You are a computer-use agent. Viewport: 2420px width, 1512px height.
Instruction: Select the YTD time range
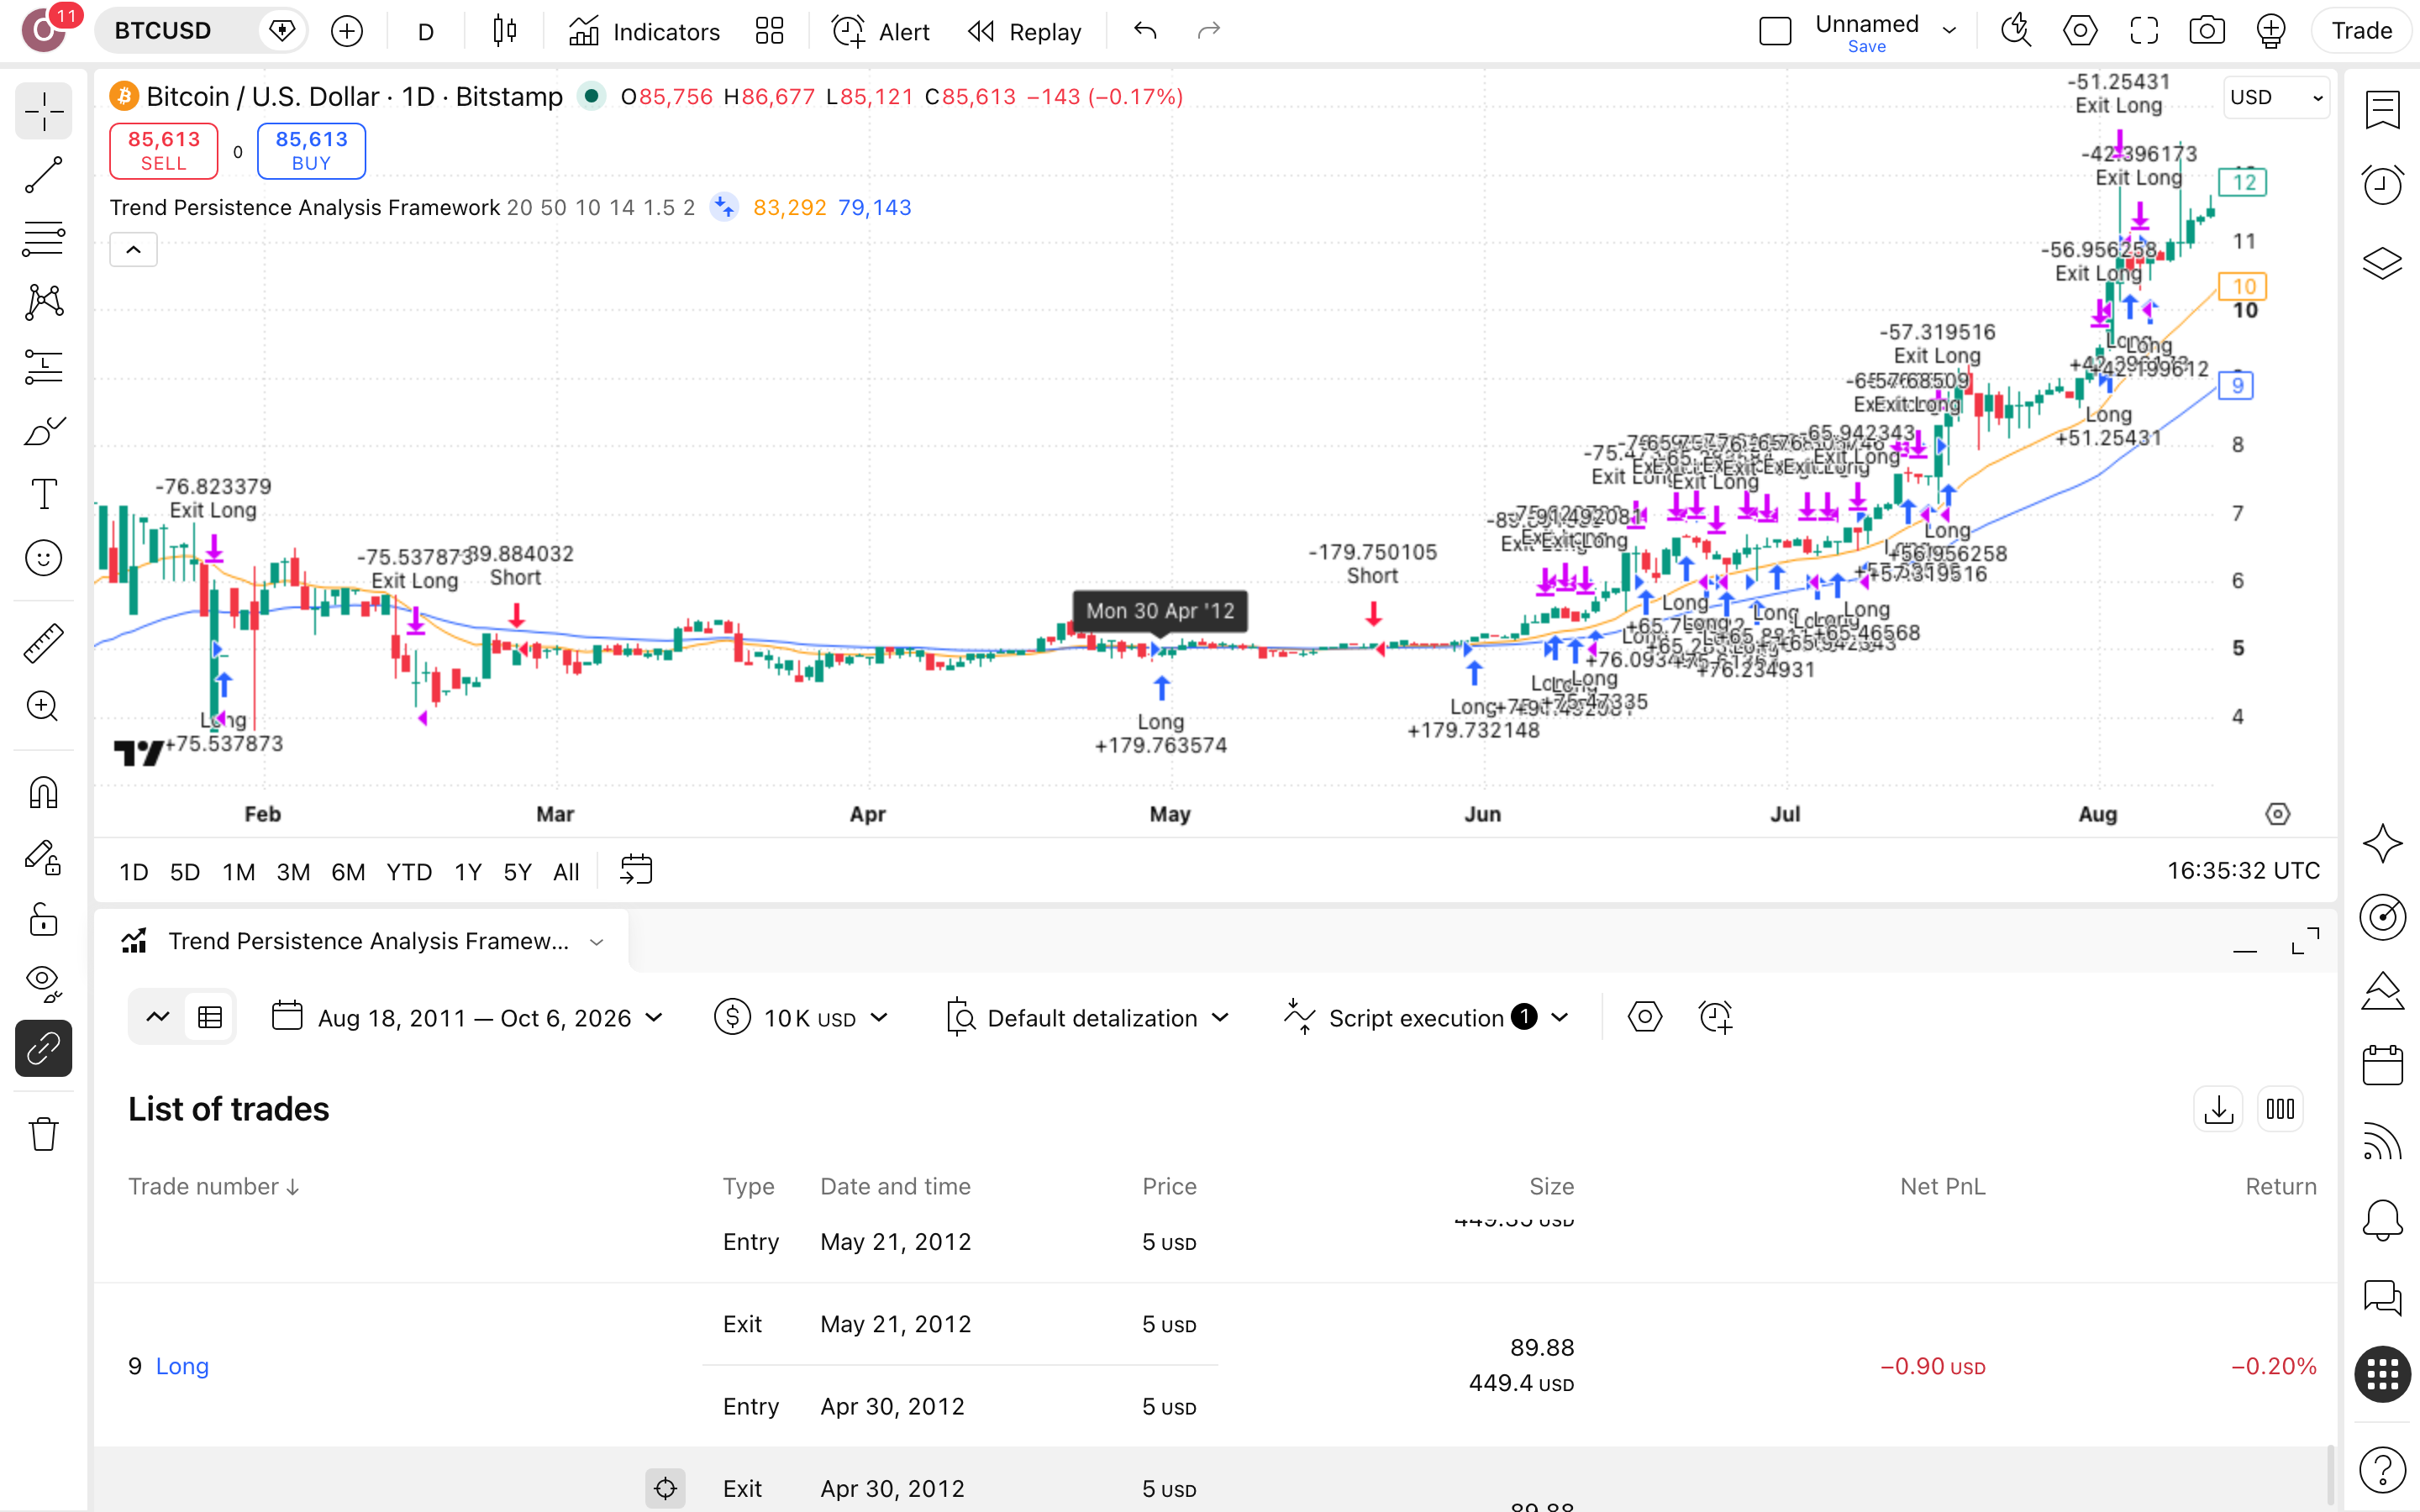pos(409,872)
